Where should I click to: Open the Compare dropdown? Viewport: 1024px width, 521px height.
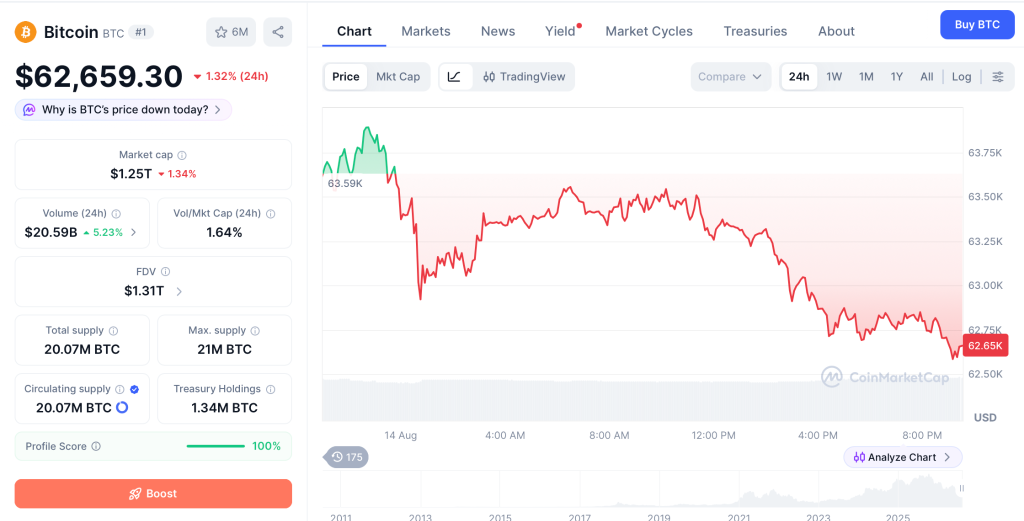tap(730, 76)
